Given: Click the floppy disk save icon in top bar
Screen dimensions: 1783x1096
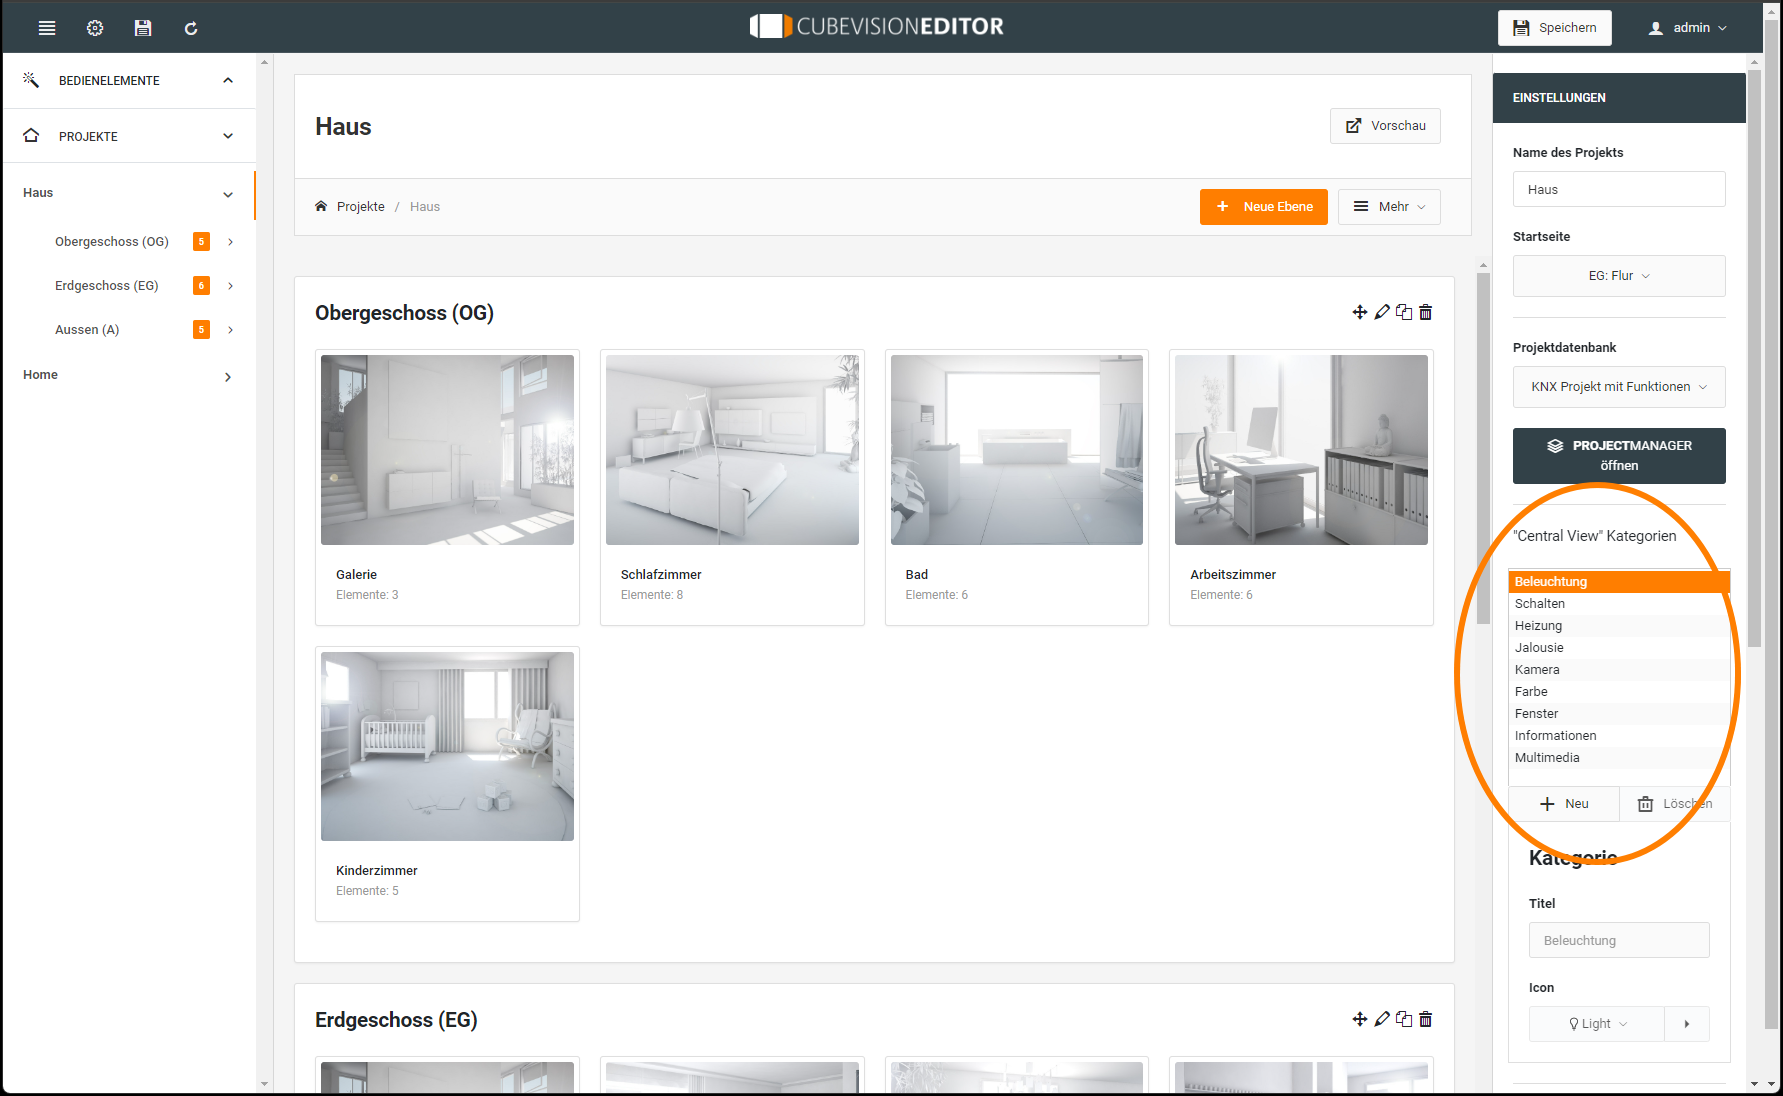Looking at the screenshot, I should [143, 28].
